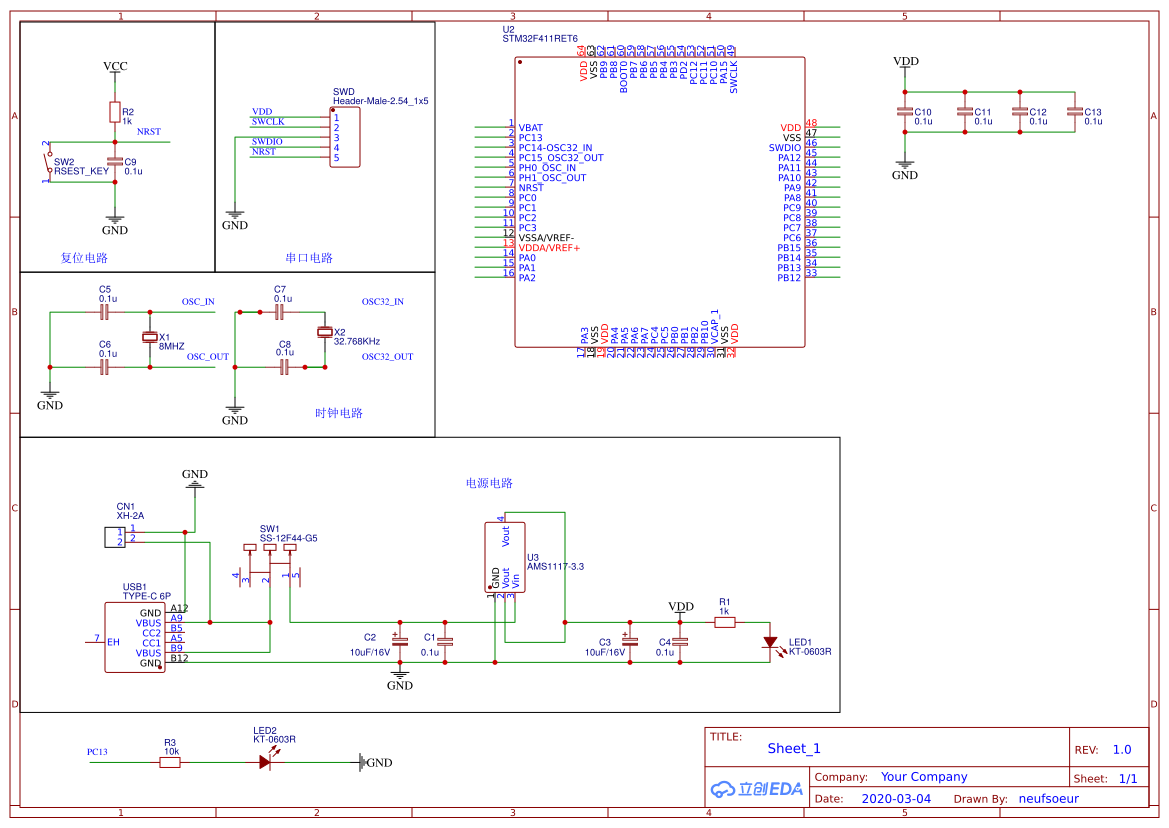Select decoupling capacitor C10 symbol
Viewport: 1169px width, 828px height.
click(905, 112)
